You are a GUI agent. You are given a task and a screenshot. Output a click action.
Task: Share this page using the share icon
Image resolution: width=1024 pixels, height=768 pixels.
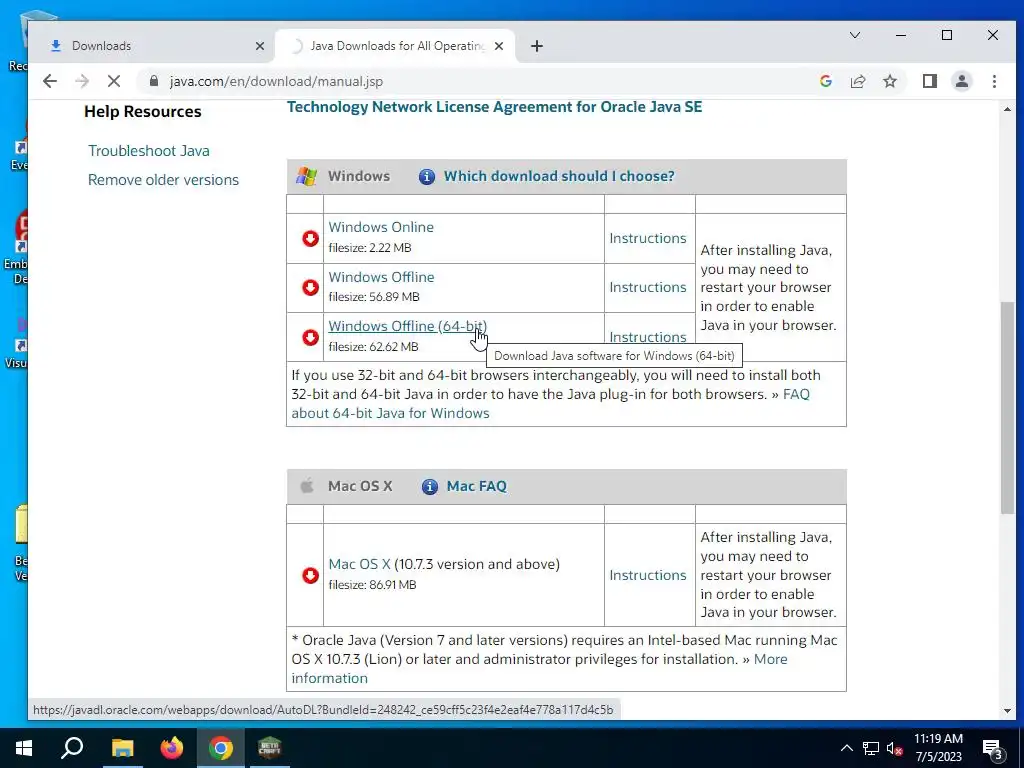coord(857,81)
